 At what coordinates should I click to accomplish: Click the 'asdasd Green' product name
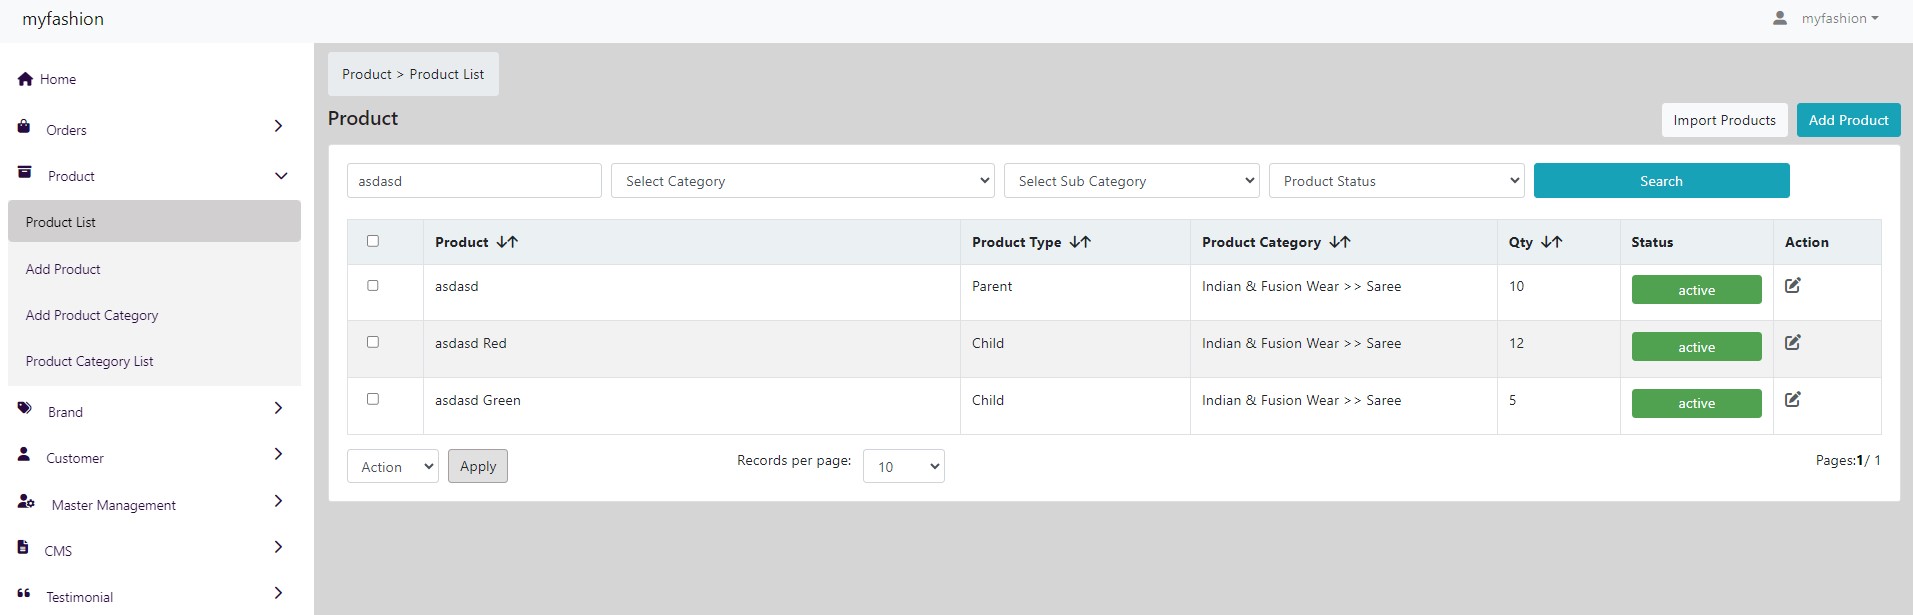(477, 400)
